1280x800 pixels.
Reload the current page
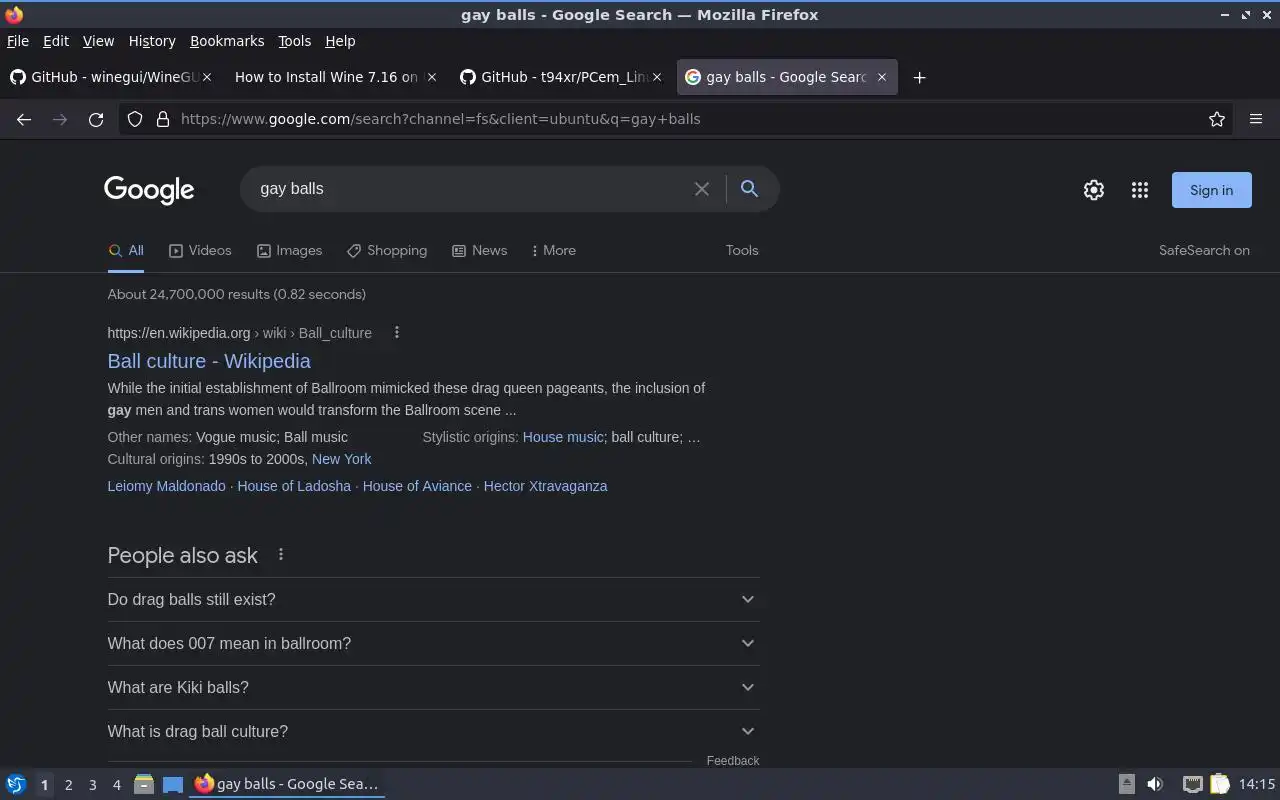point(96,119)
